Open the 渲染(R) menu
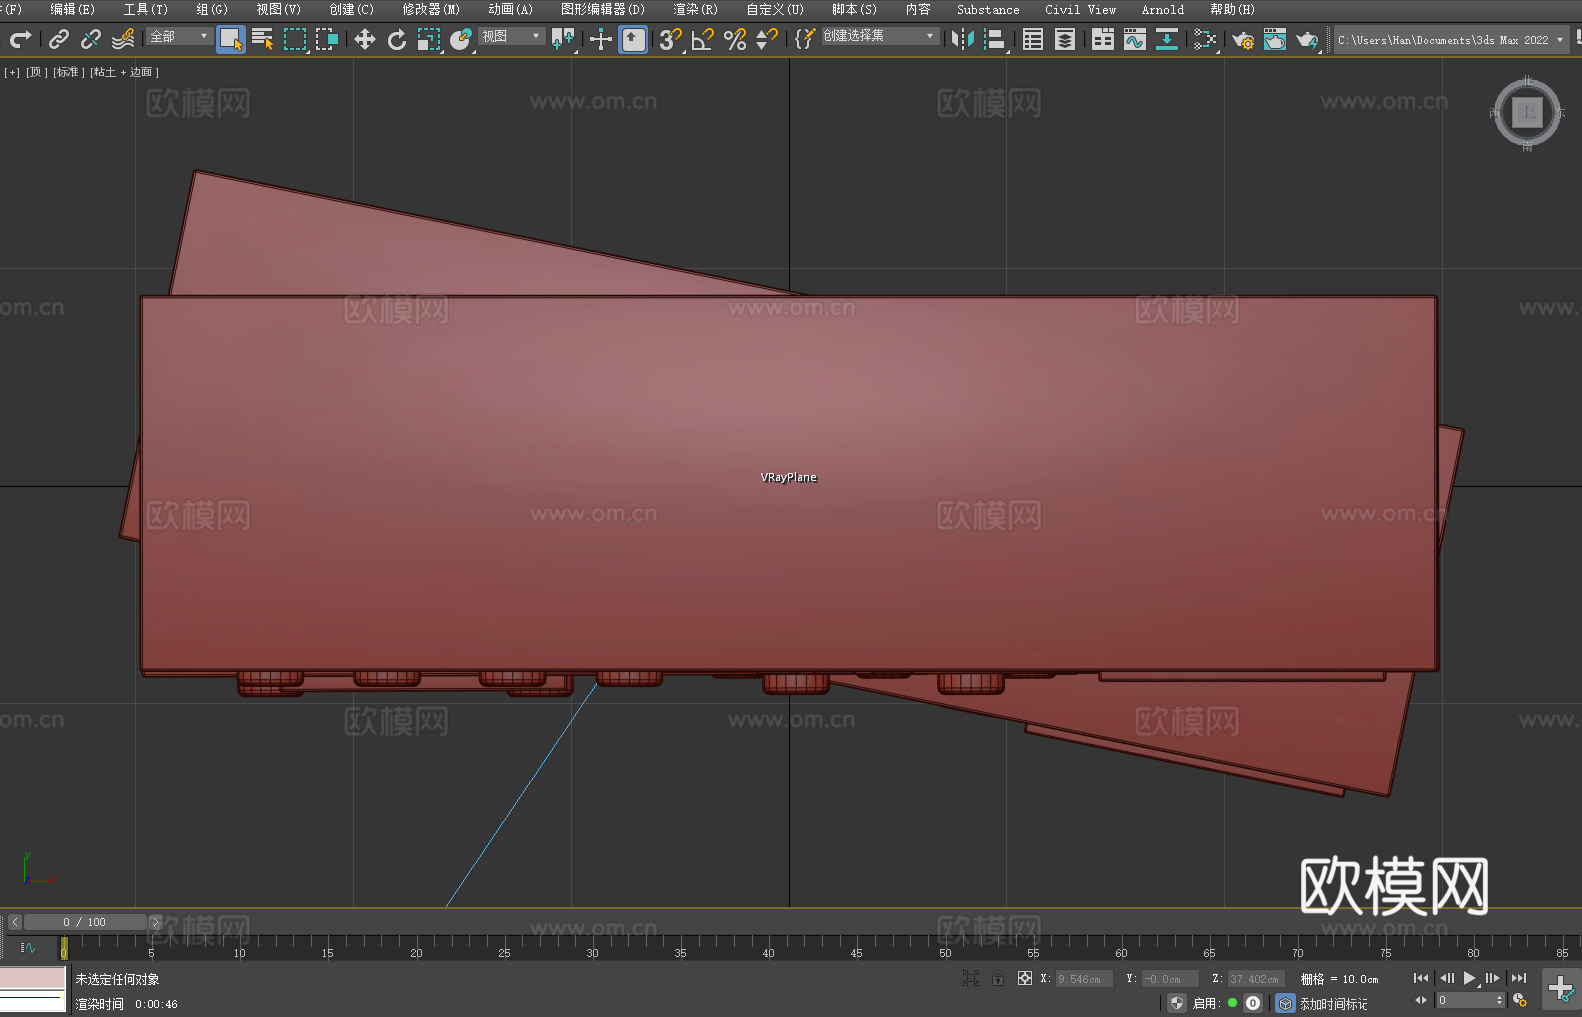 point(695,9)
